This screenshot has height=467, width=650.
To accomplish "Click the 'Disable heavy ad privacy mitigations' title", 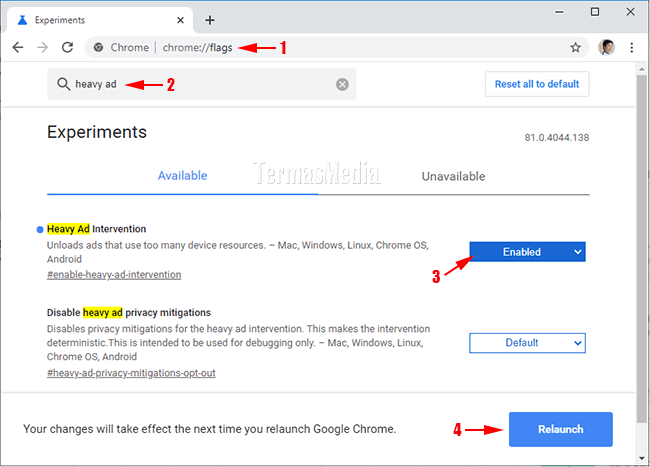I will [x=129, y=312].
